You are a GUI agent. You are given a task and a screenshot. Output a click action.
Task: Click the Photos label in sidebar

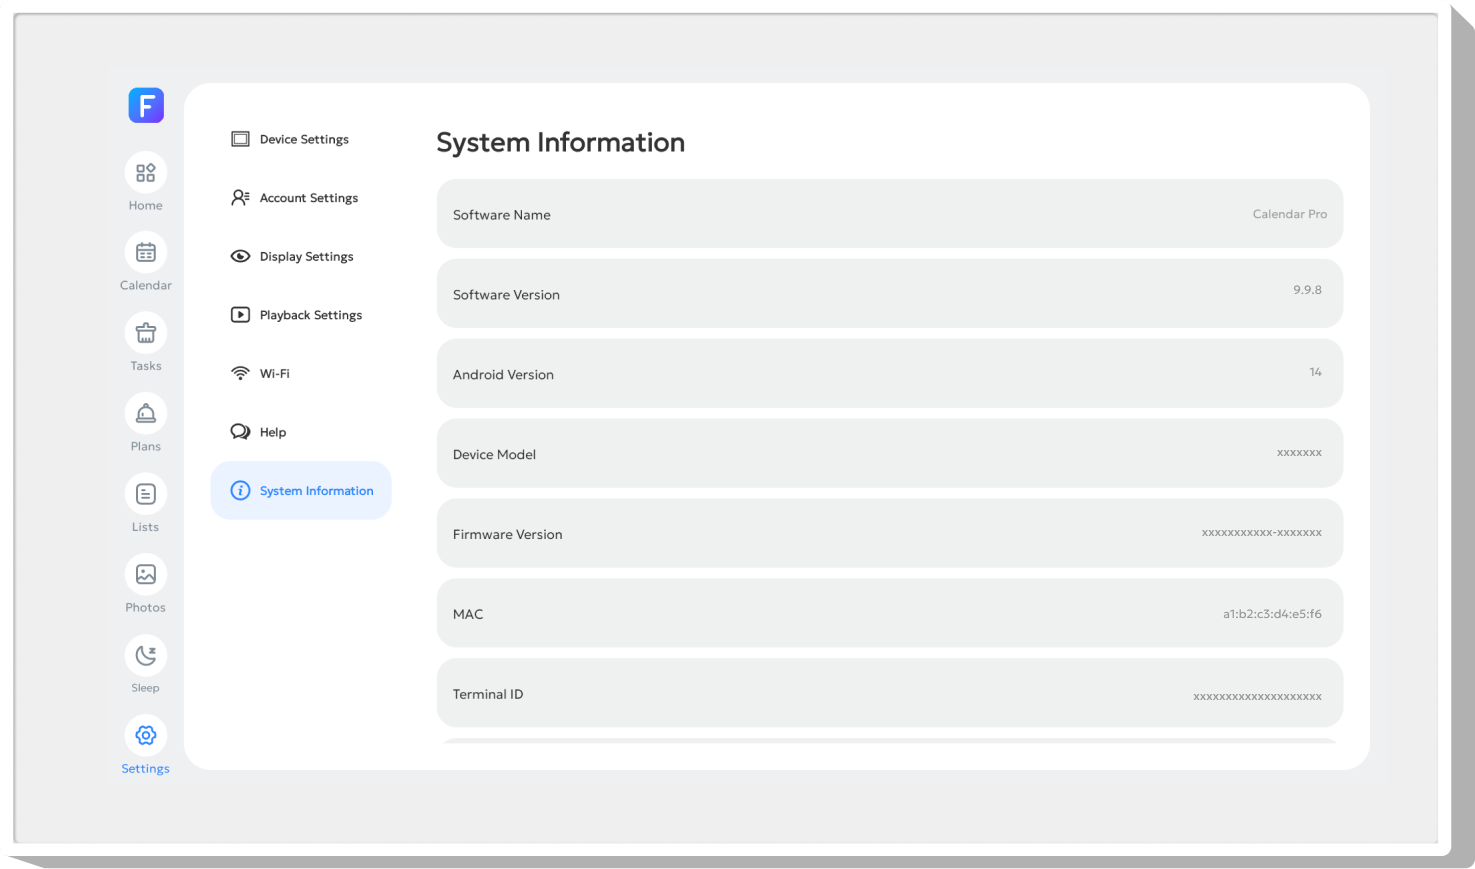[146, 608]
